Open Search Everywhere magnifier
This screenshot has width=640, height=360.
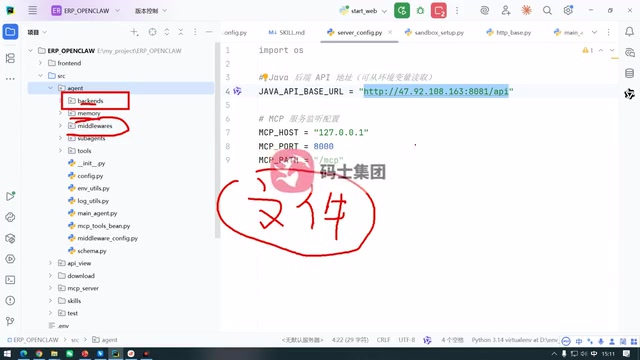point(547,11)
